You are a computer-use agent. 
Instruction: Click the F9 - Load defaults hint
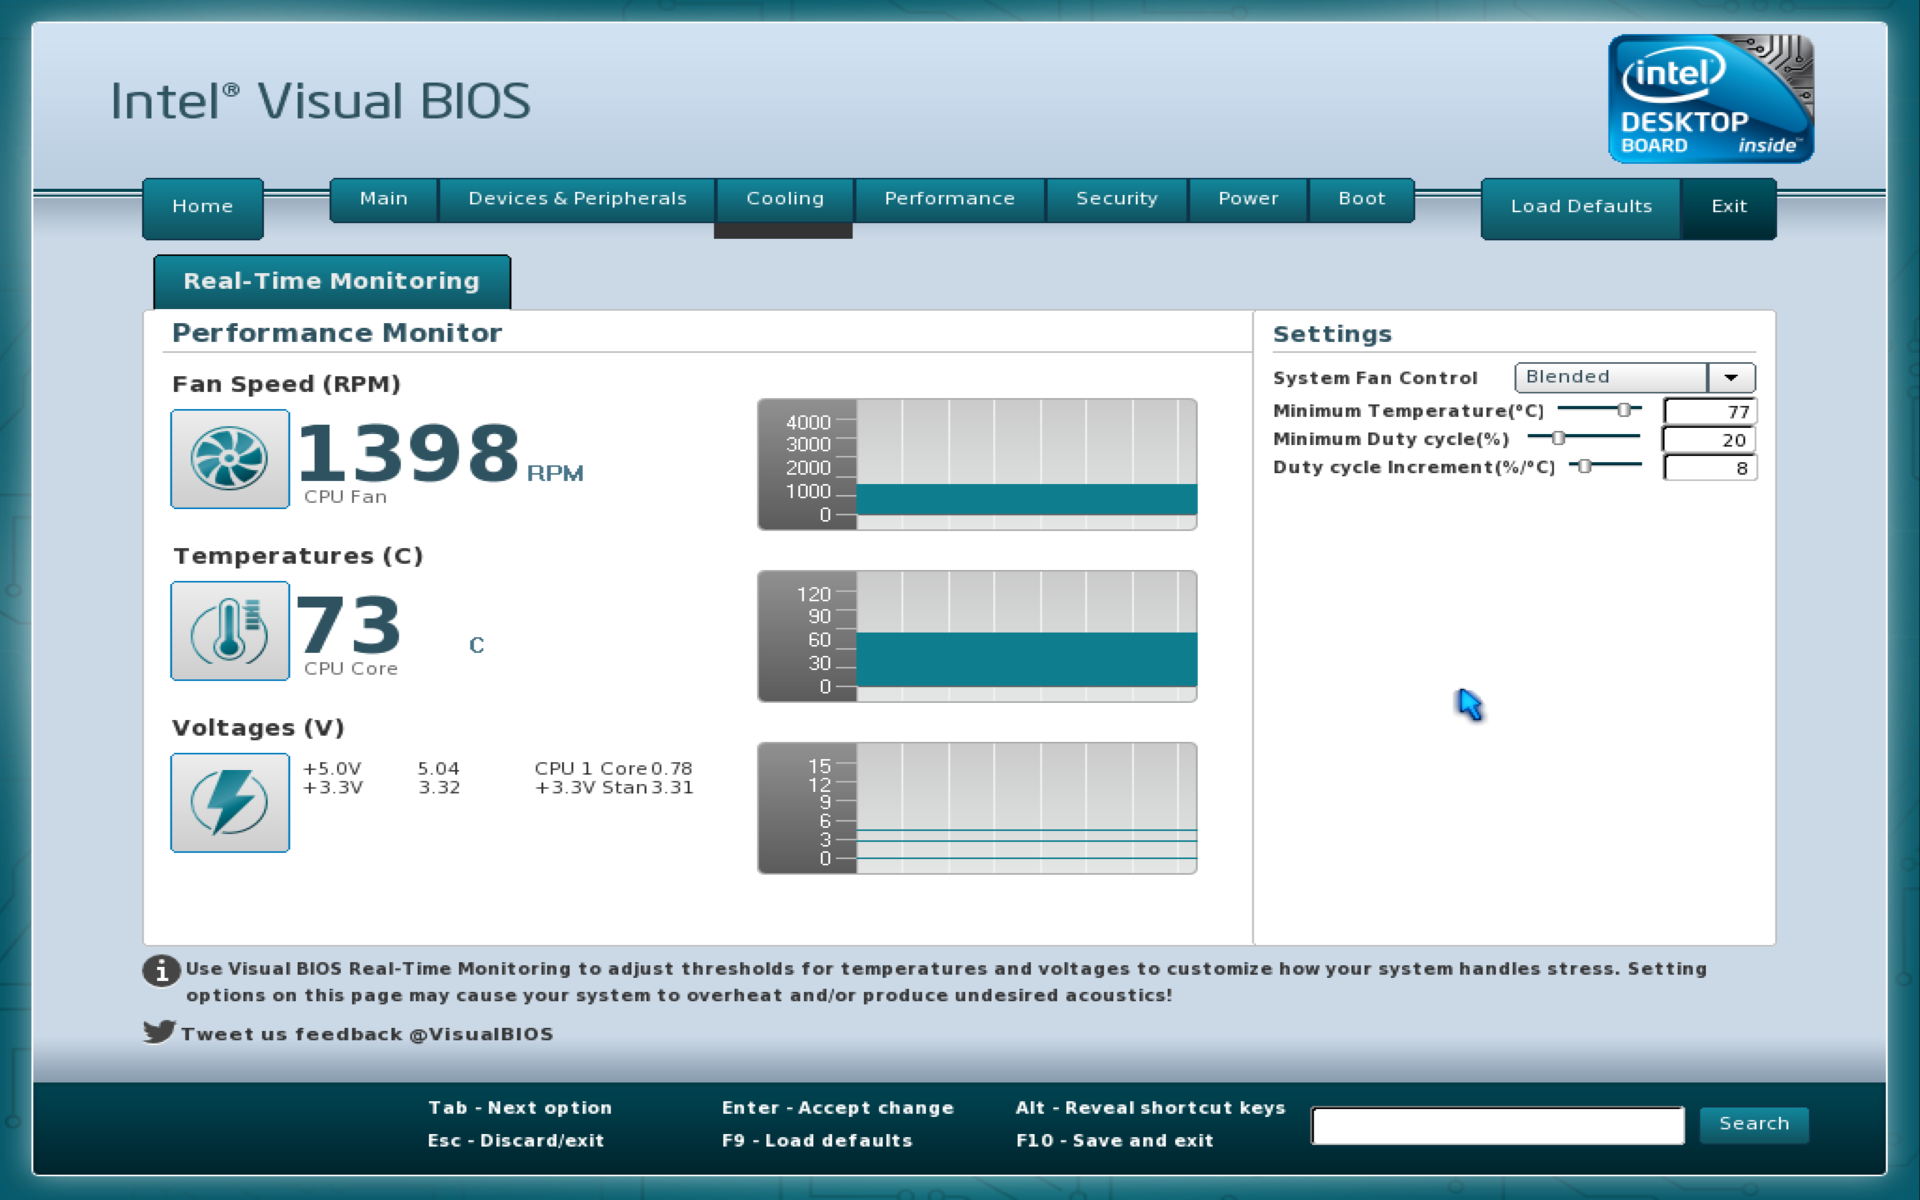[x=817, y=1140]
